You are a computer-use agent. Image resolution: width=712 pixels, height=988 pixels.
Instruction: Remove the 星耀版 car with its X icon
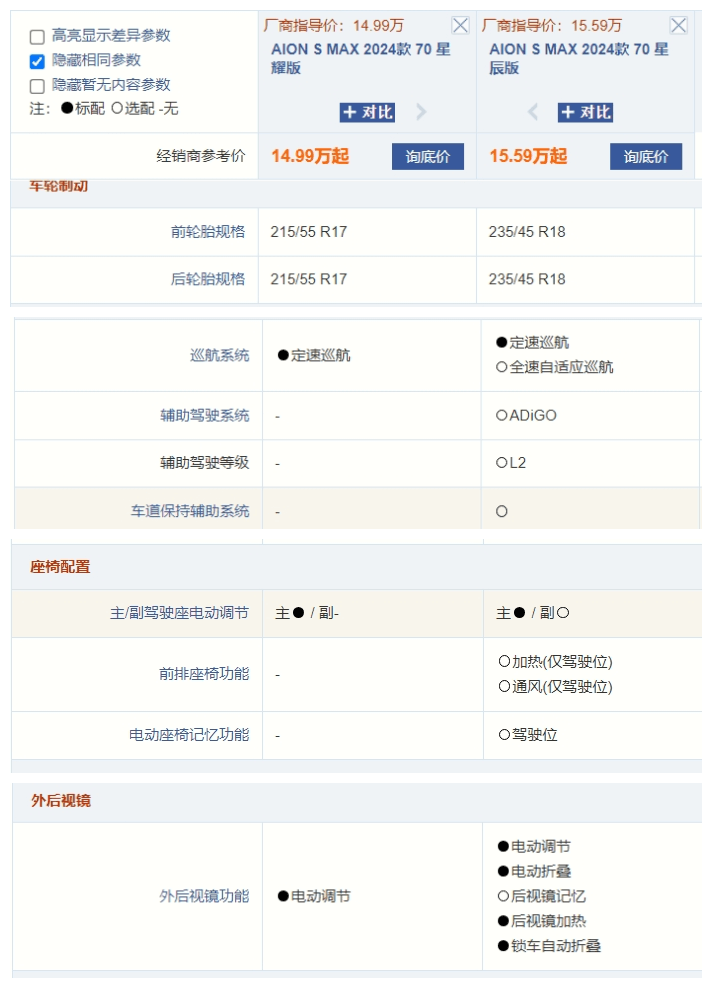(461, 25)
